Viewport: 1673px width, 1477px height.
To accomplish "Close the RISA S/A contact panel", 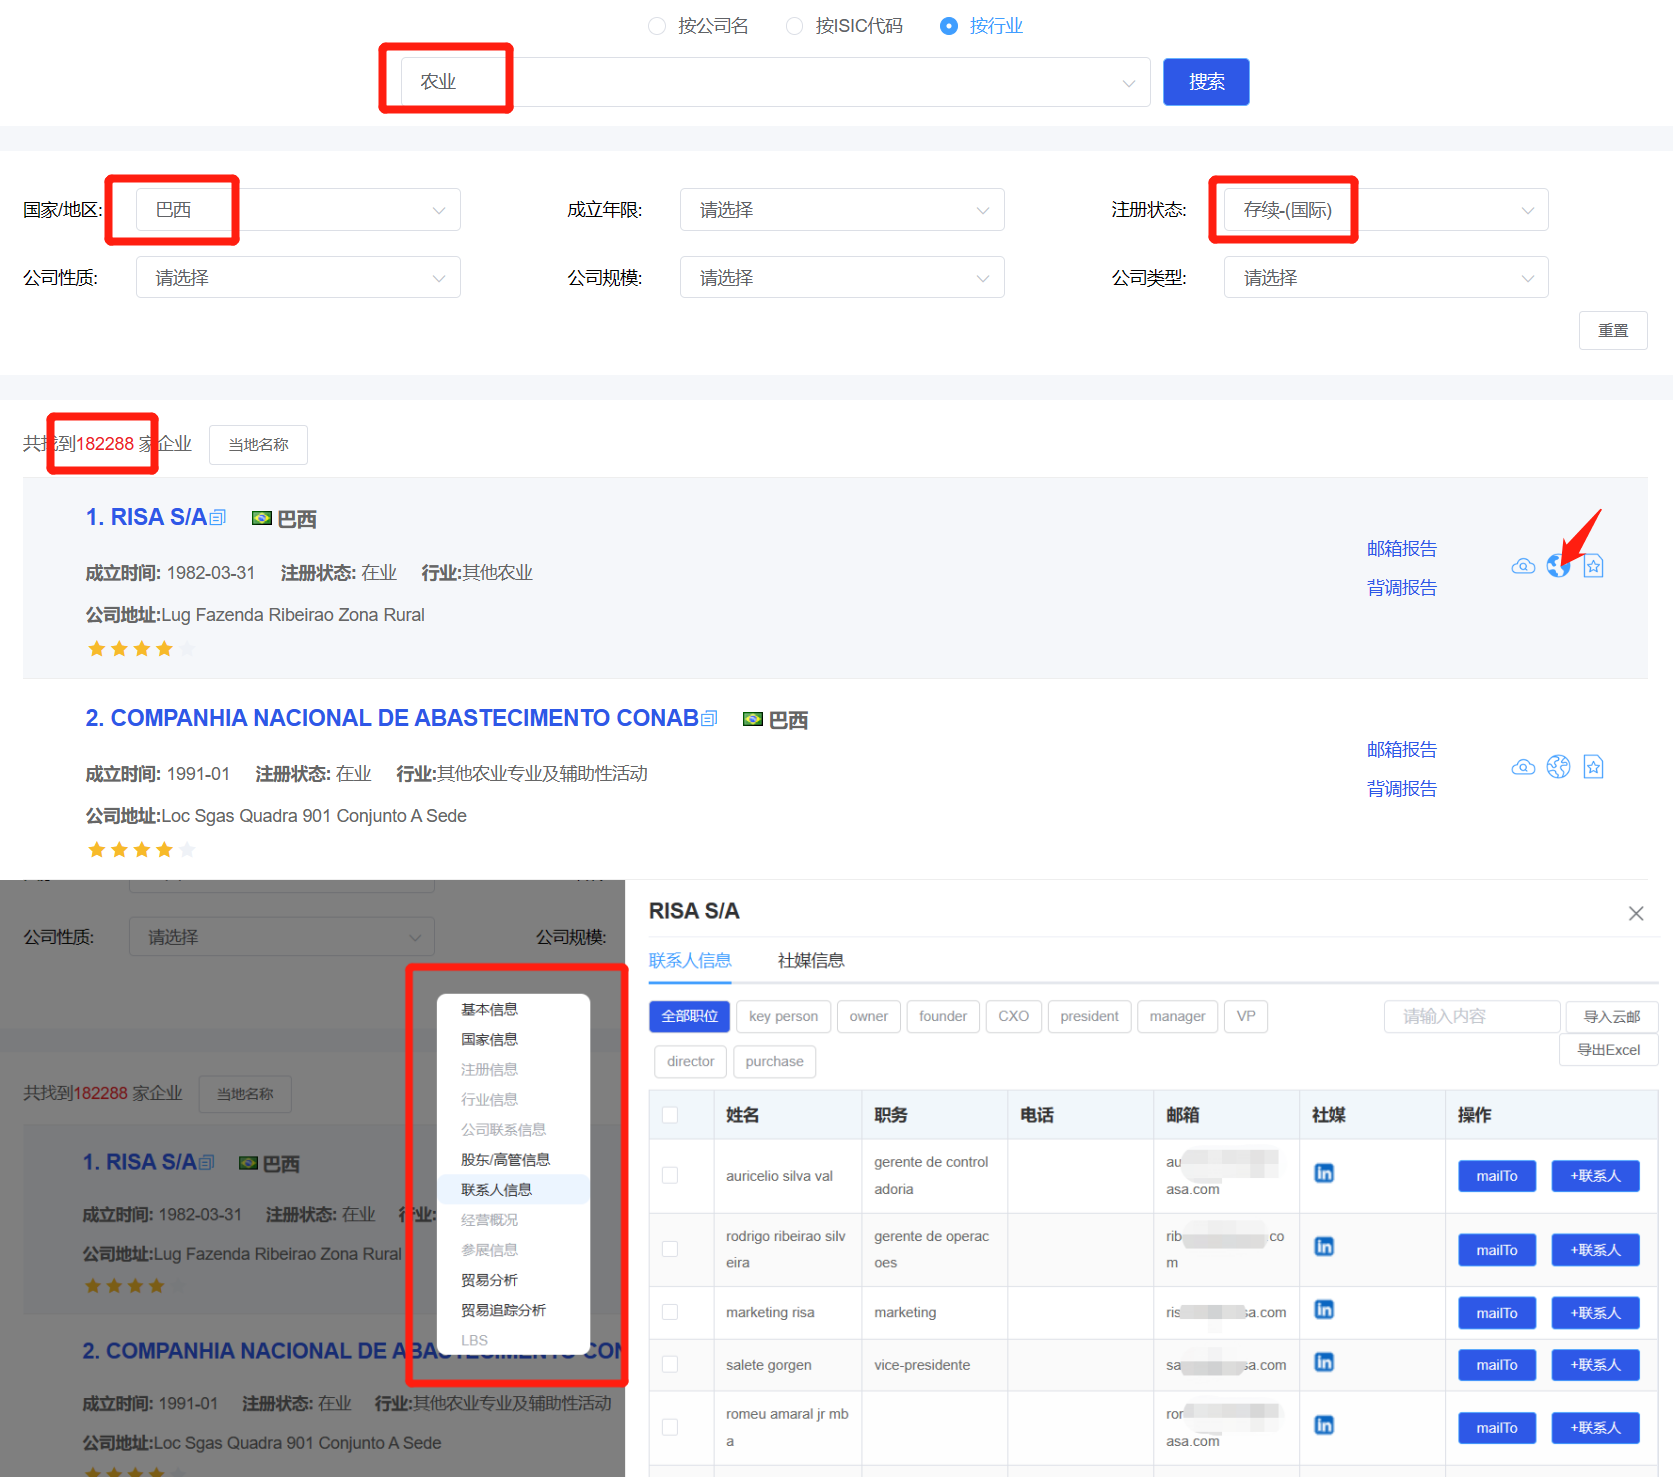I will point(1636,913).
